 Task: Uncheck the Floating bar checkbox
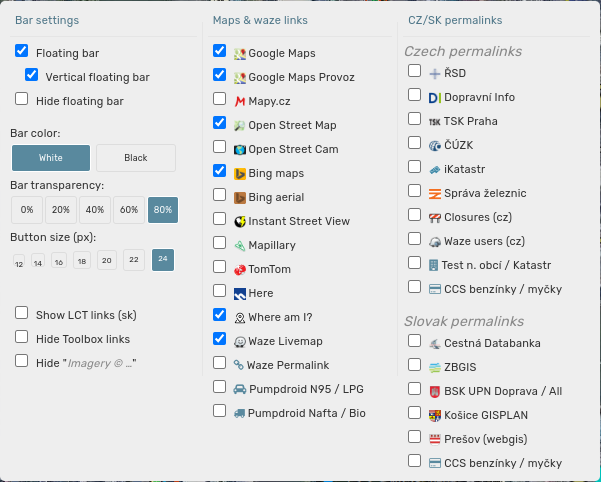click(x=22, y=51)
